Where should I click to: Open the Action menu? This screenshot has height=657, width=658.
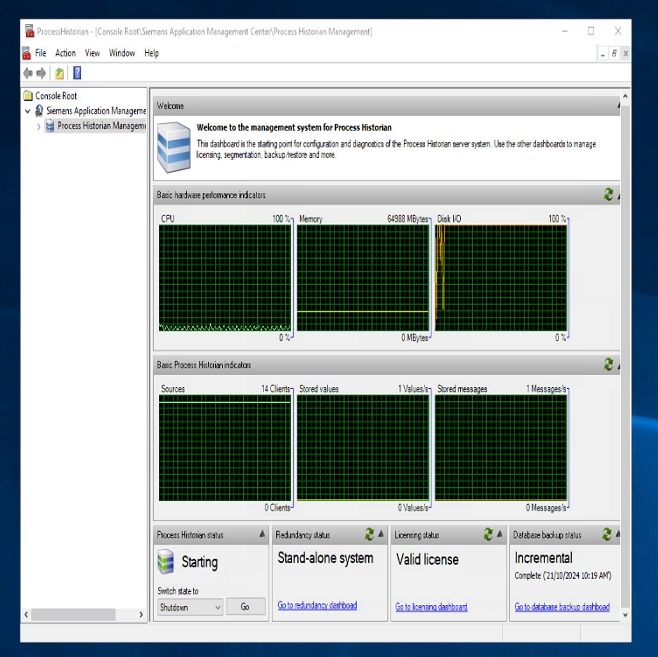[x=65, y=53]
